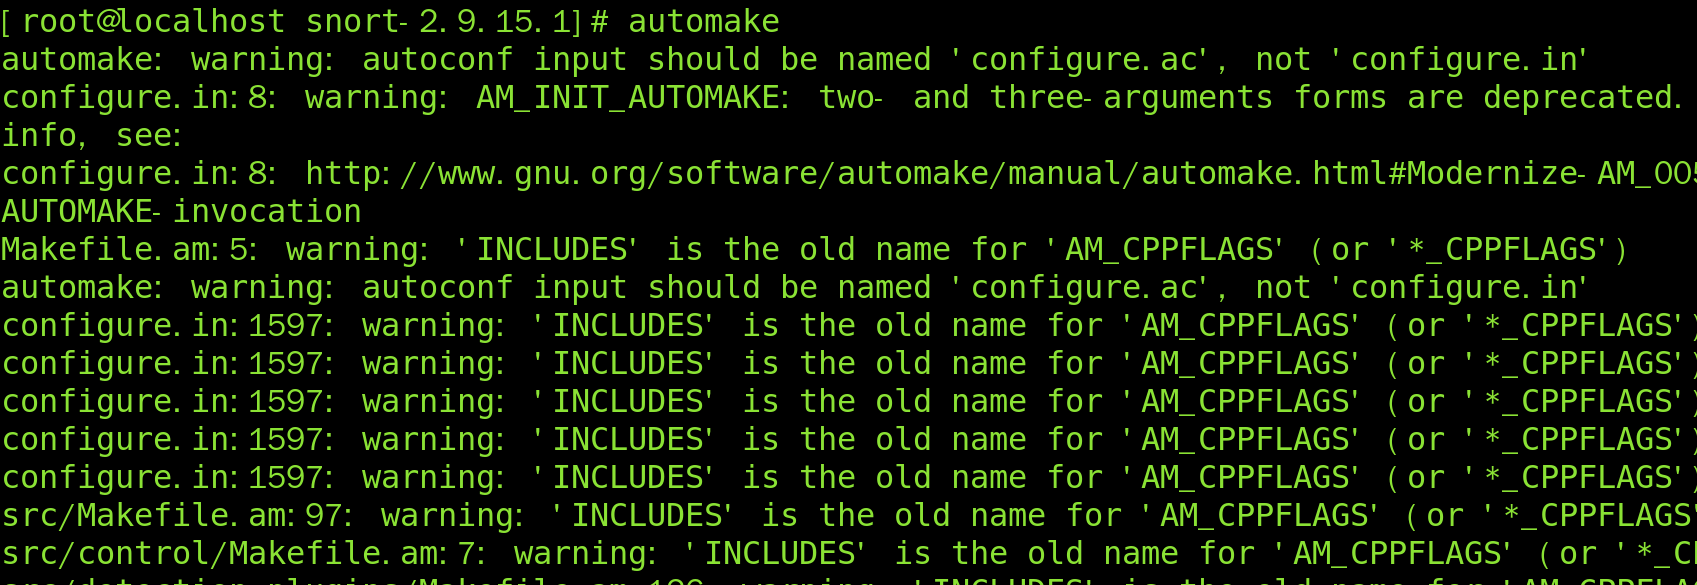Image resolution: width=1697 pixels, height=585 pixels.
Task: Click 'configure.in:8:' before the AM_INIT_AUTOMAKE warning
Action: pos(139,97)
